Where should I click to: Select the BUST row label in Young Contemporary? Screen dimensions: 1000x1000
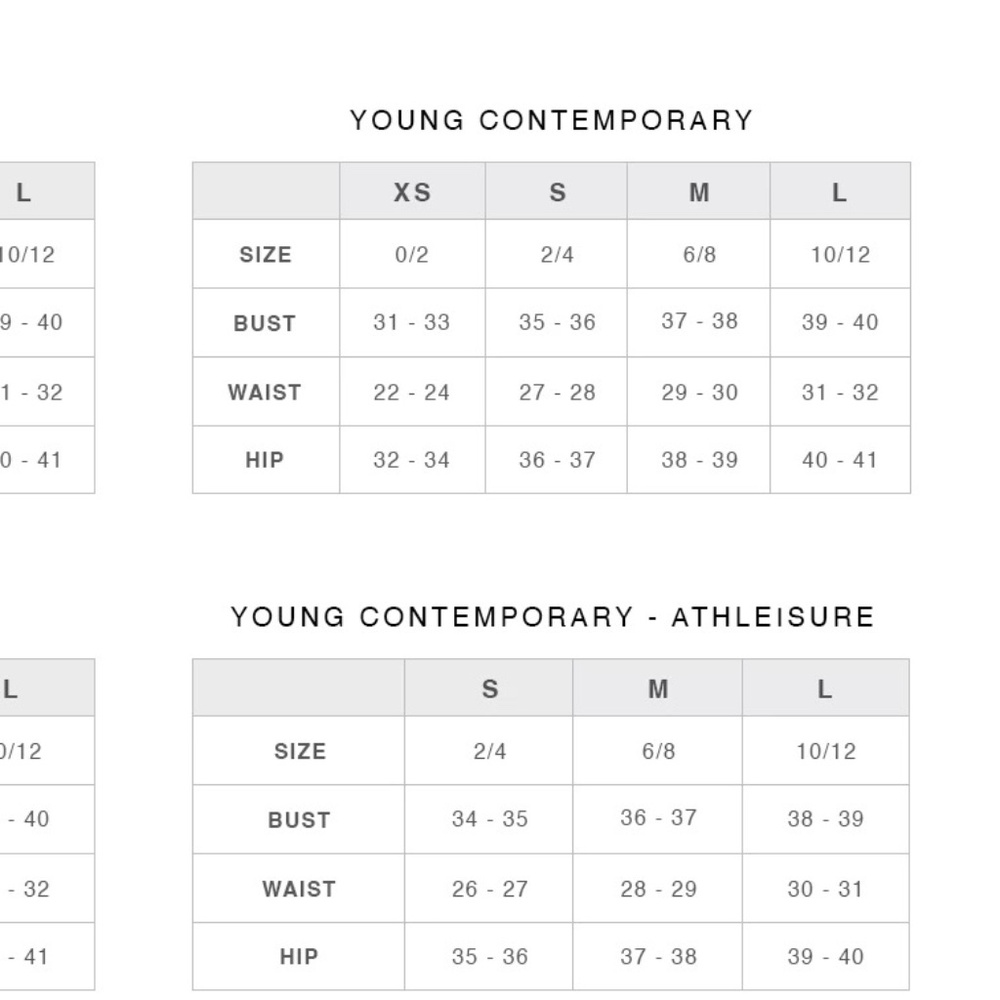point(265,323)
